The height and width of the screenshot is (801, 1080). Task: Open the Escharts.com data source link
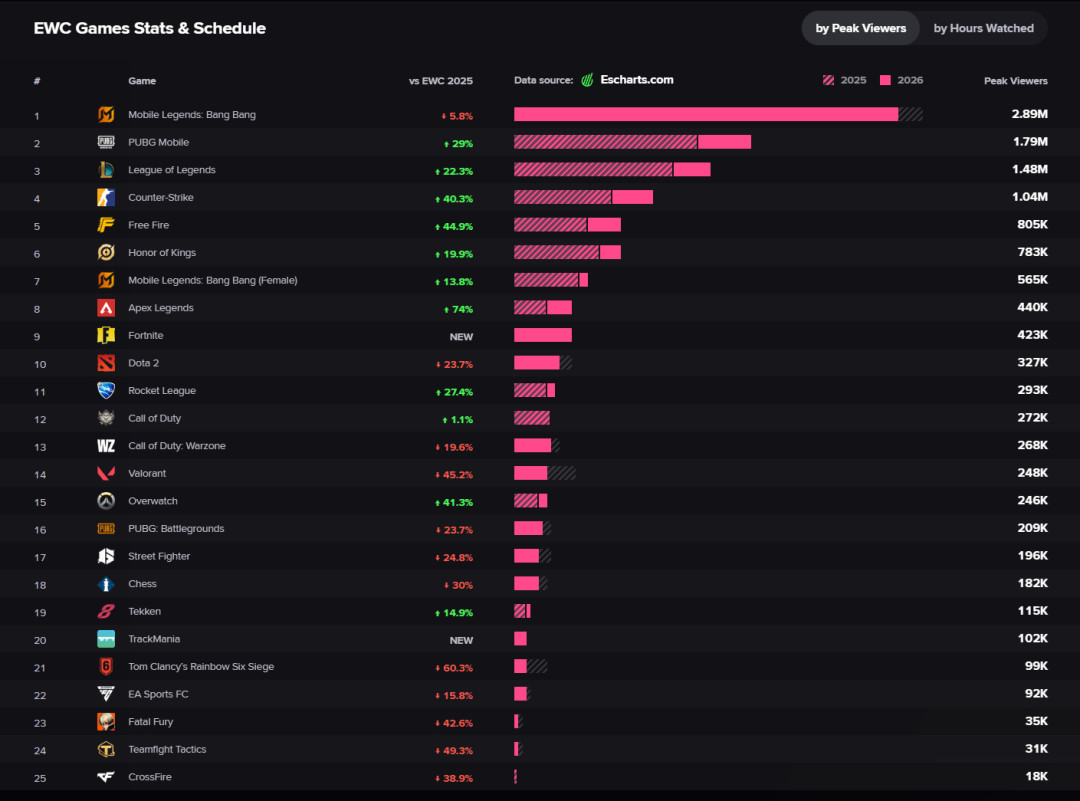pos(637,80)
